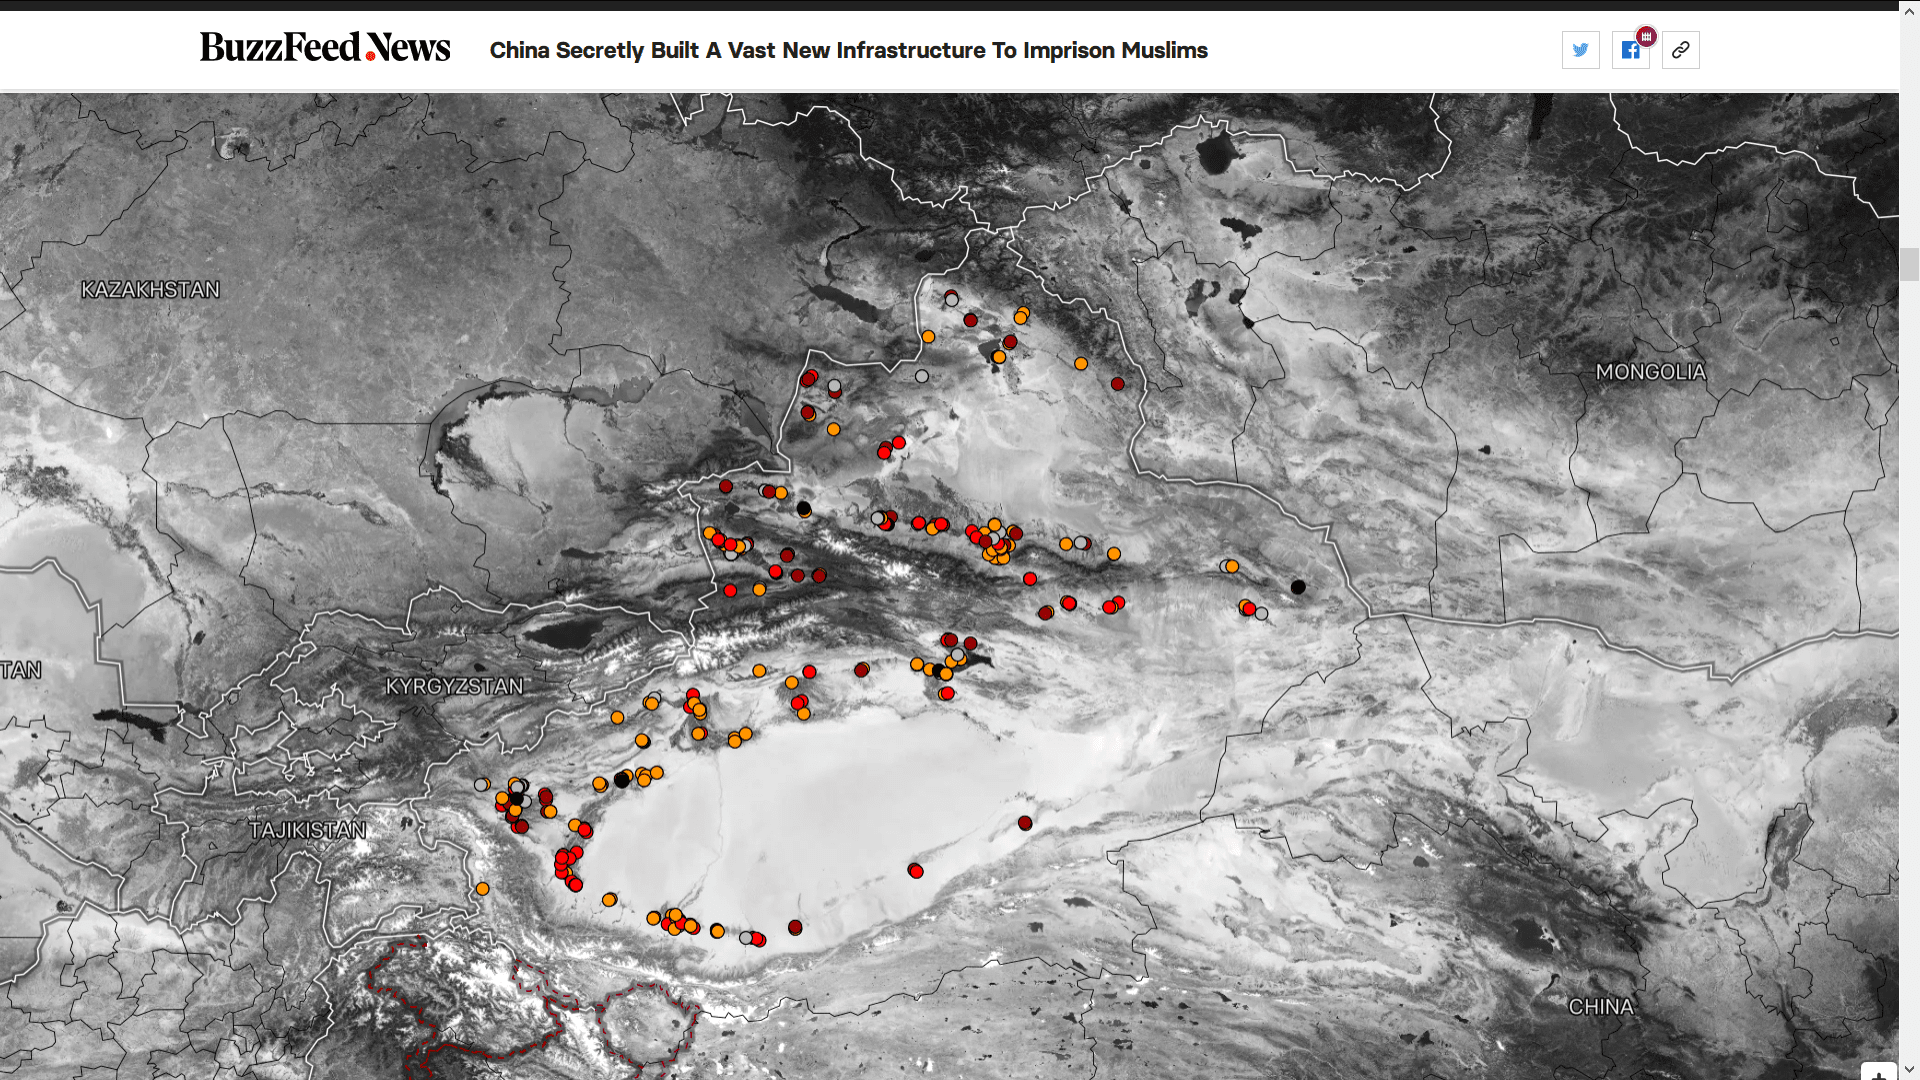Select the easternmost black map marker
Screen dimensions: 1920x1080
(x=1298, y=587)
